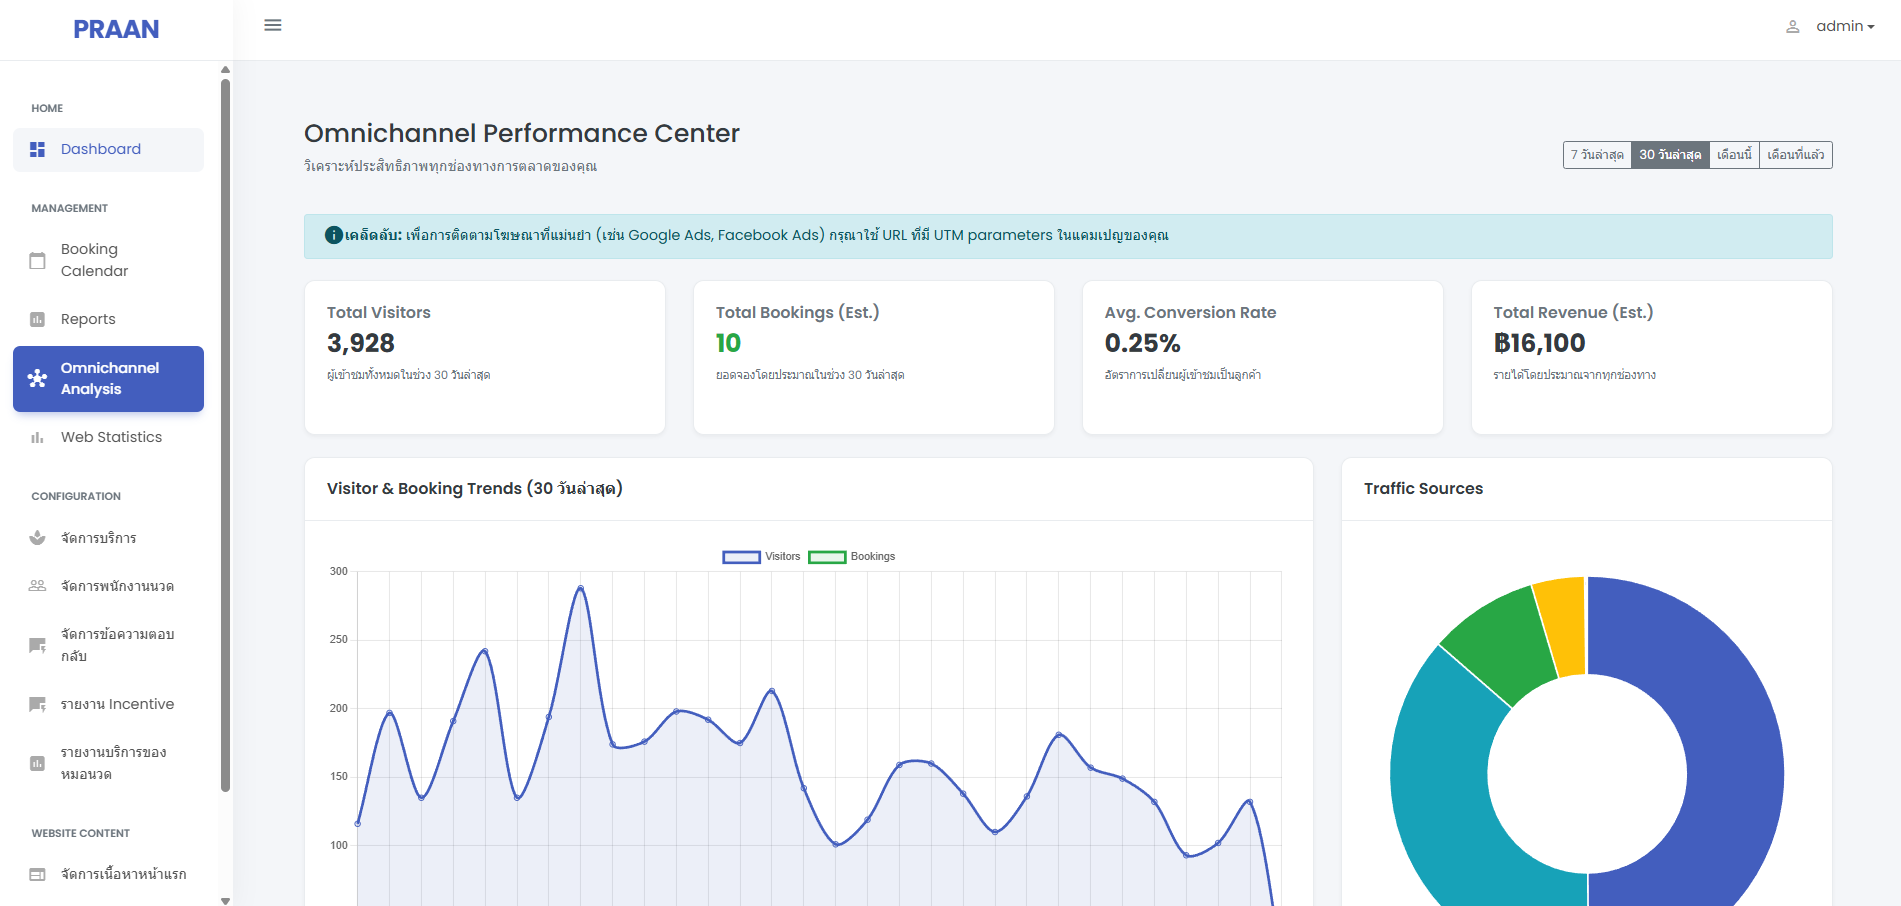Click the chart's highest visitor peak point
The height and width of the screenshot is (906, 1901).
pyautogui.click(x=580, y=588)
